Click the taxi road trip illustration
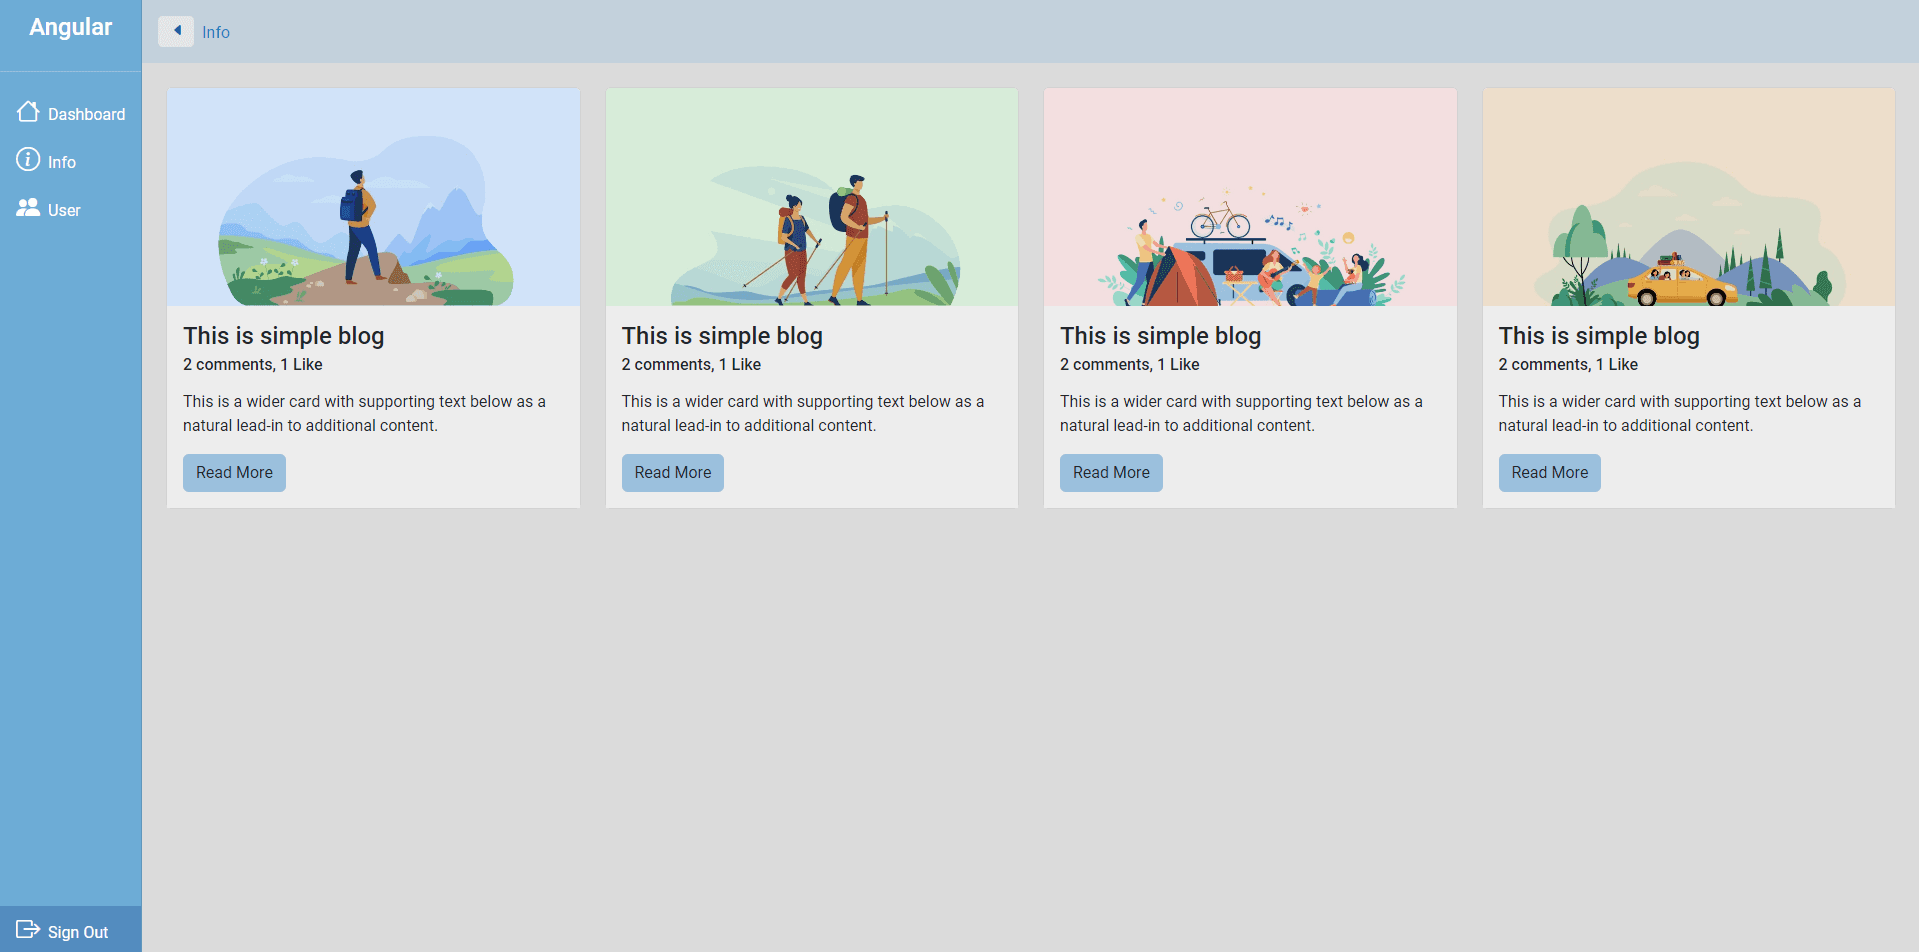This screenshot has height=952, width=1919. tap(1687, 196)
